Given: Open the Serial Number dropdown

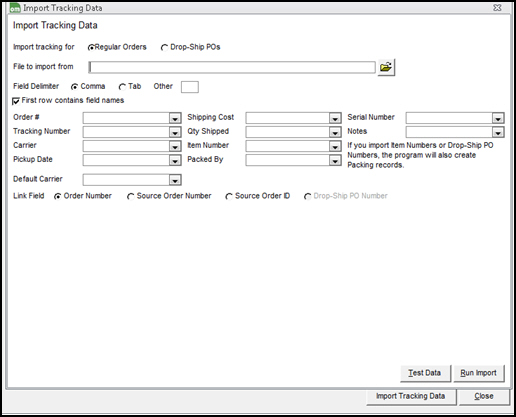Looking at the screenshot, I should point(498,118).
